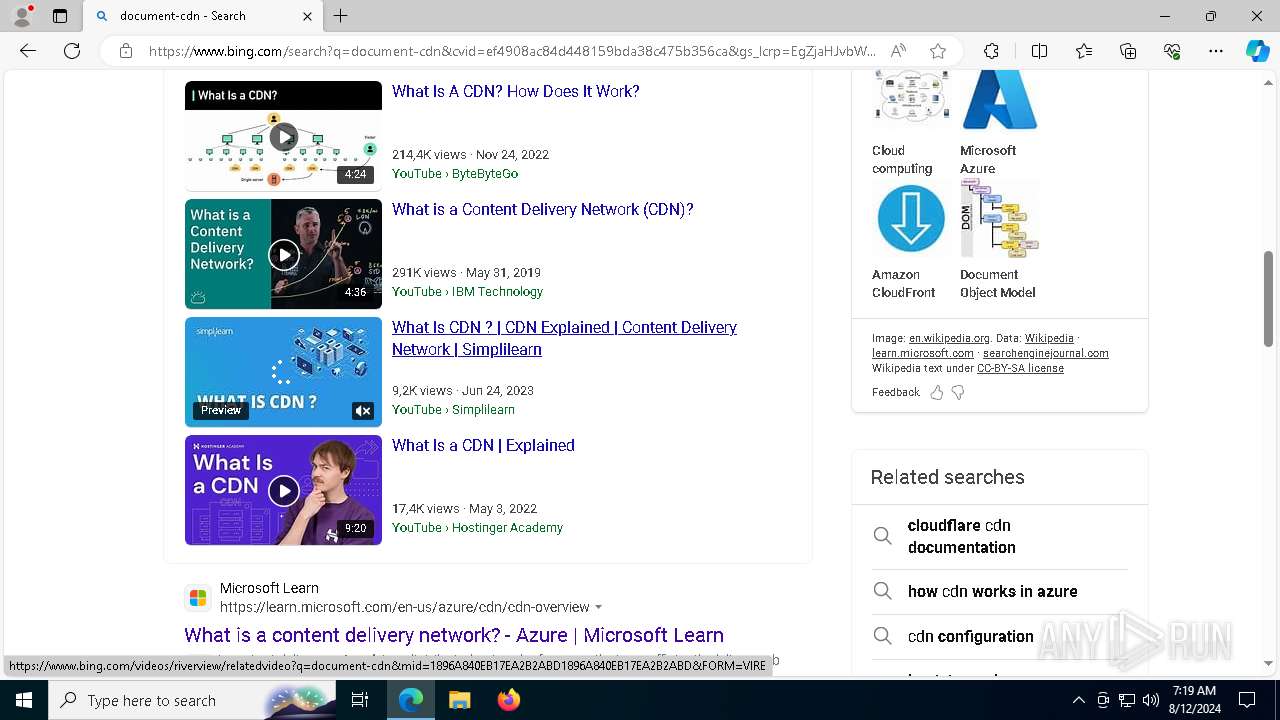Open the Favorites list
The width and height of the screenshot is (1280, 720).
pos(1084,51)
